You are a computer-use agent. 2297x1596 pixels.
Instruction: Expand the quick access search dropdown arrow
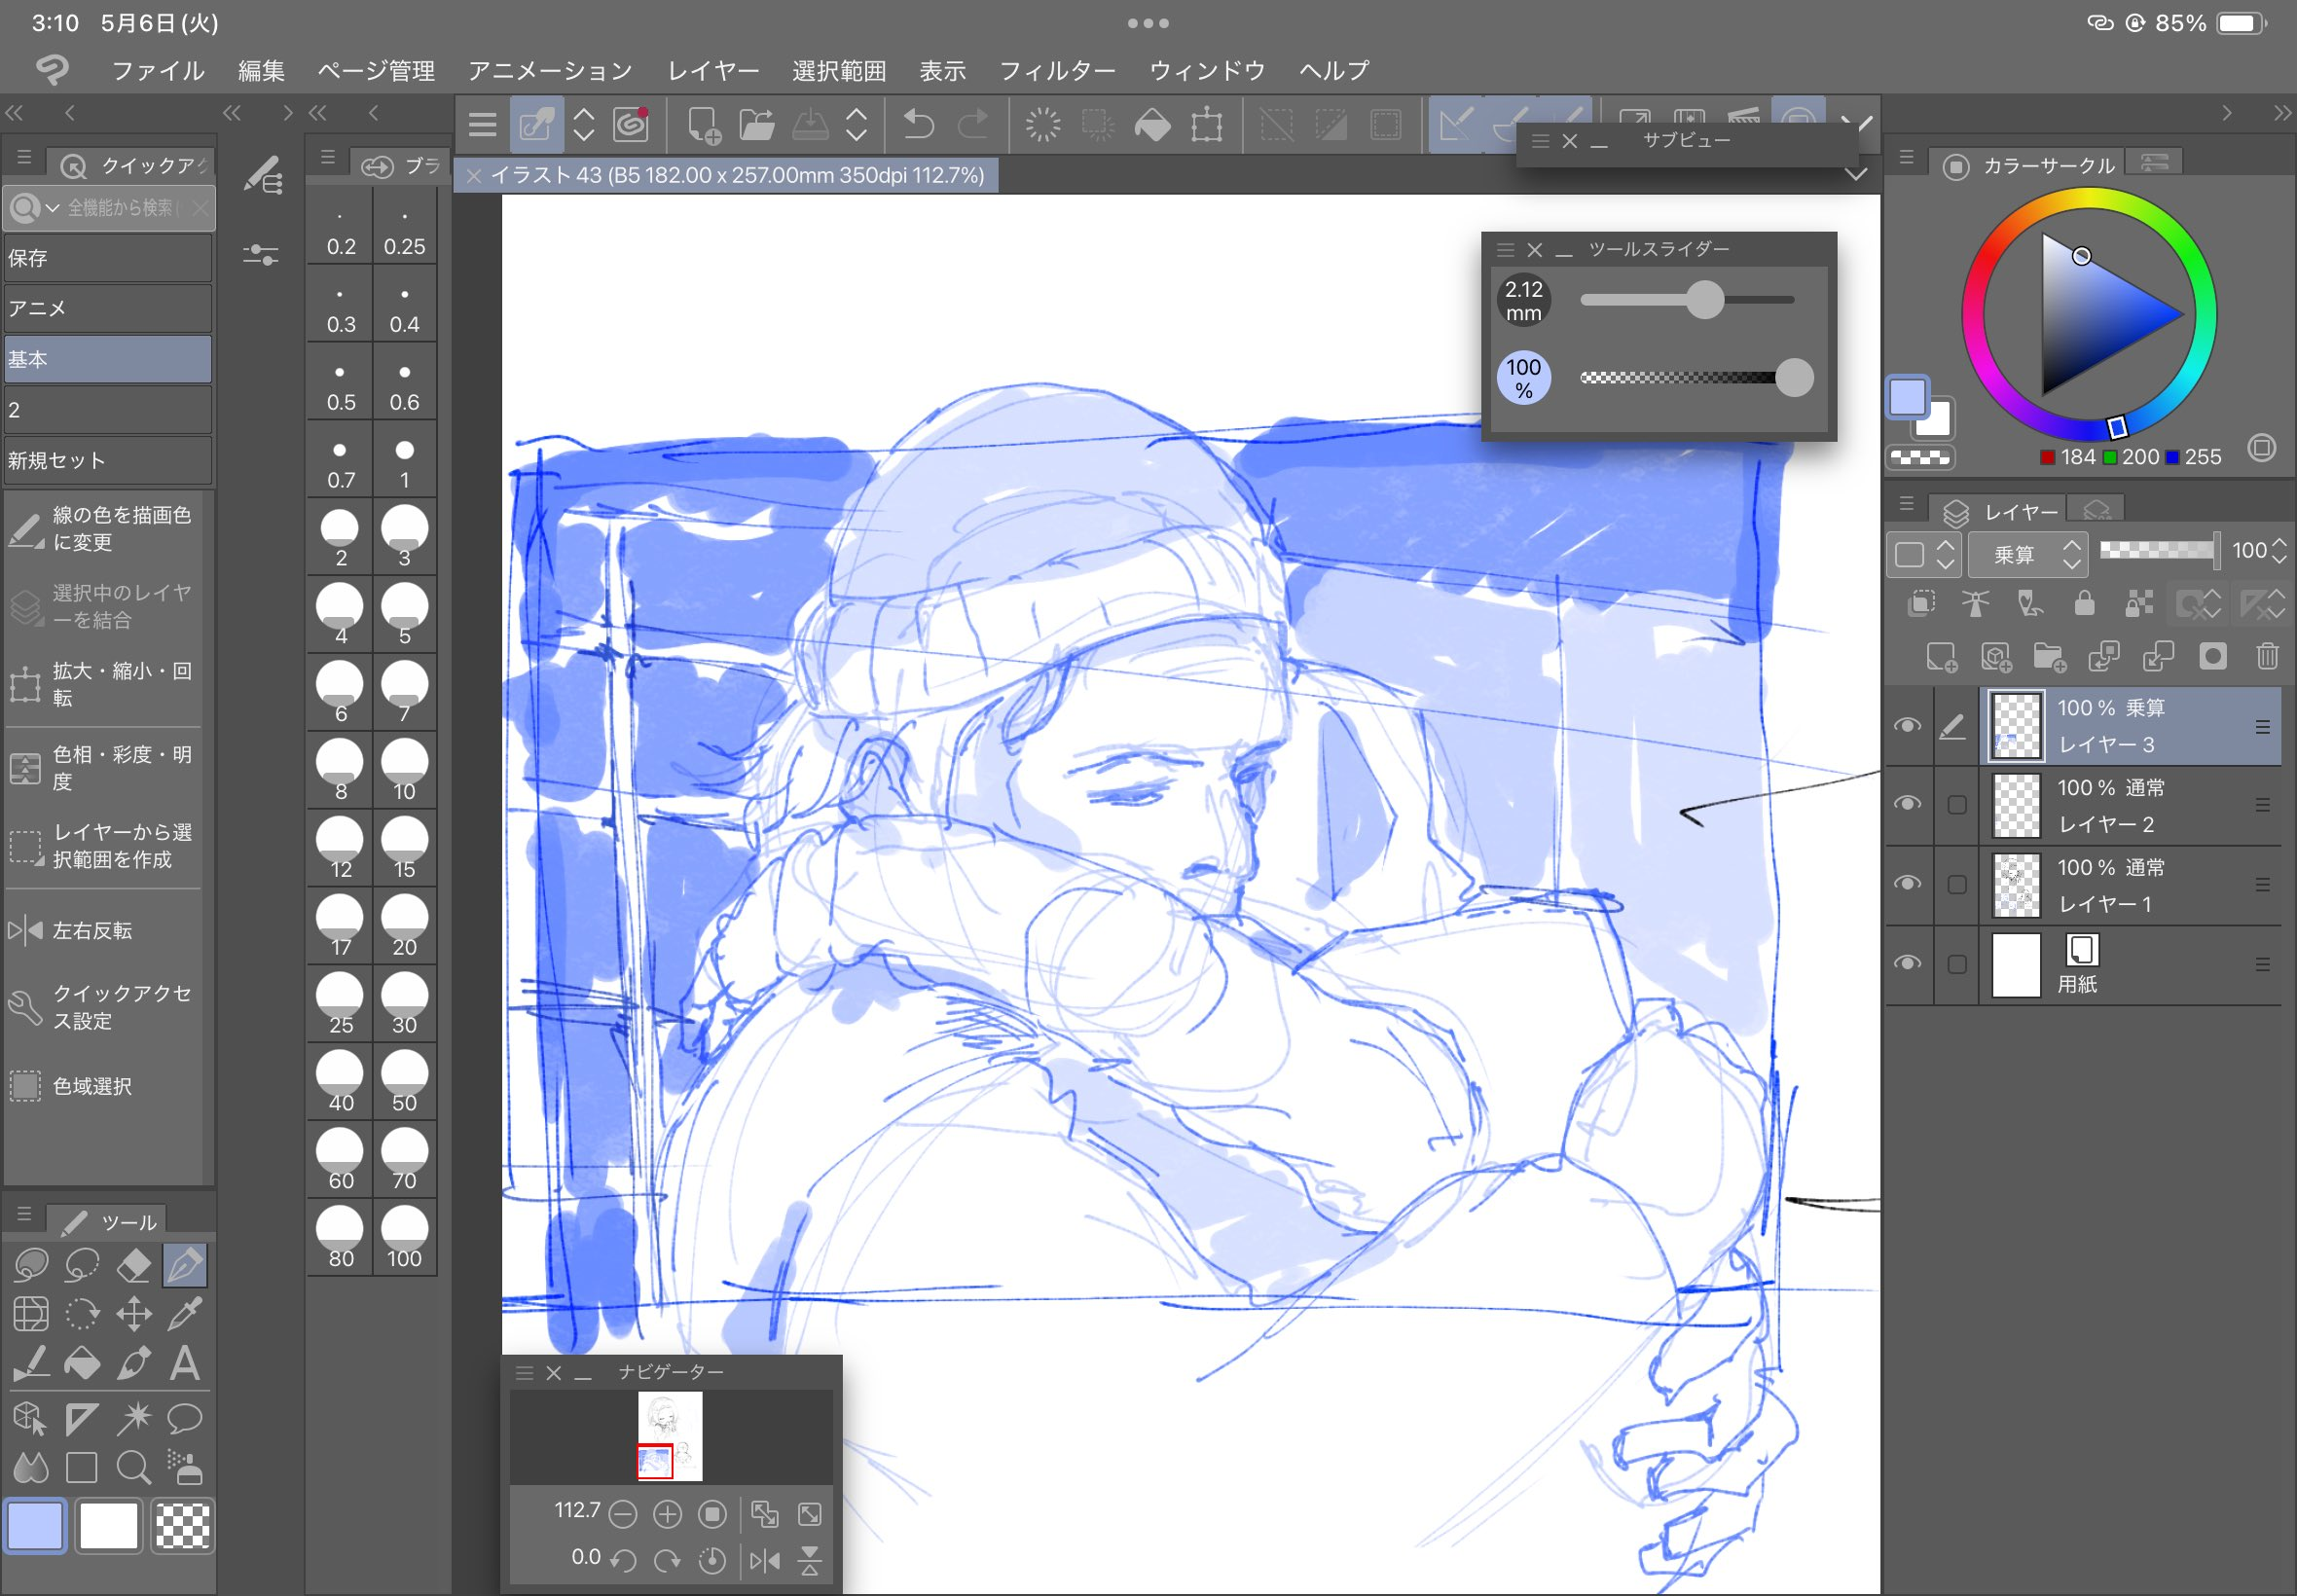pos(52,208)
